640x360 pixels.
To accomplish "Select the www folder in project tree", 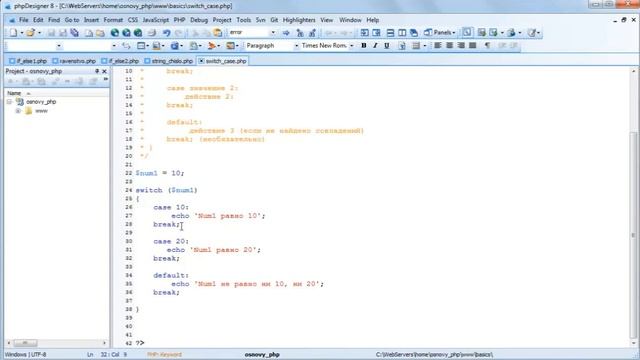I will coord(41,111).
